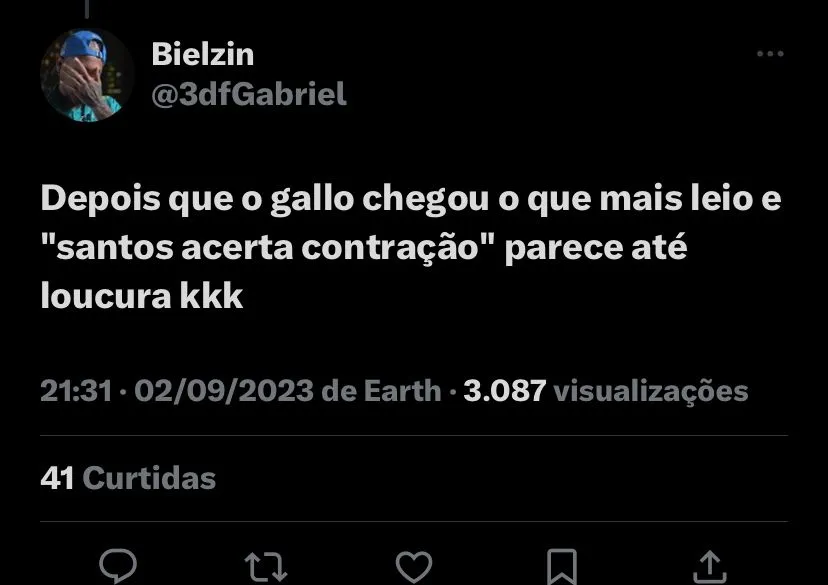Repost this tweet with the retweet arrows
The image size is (828, 585).
click(266, 567)
